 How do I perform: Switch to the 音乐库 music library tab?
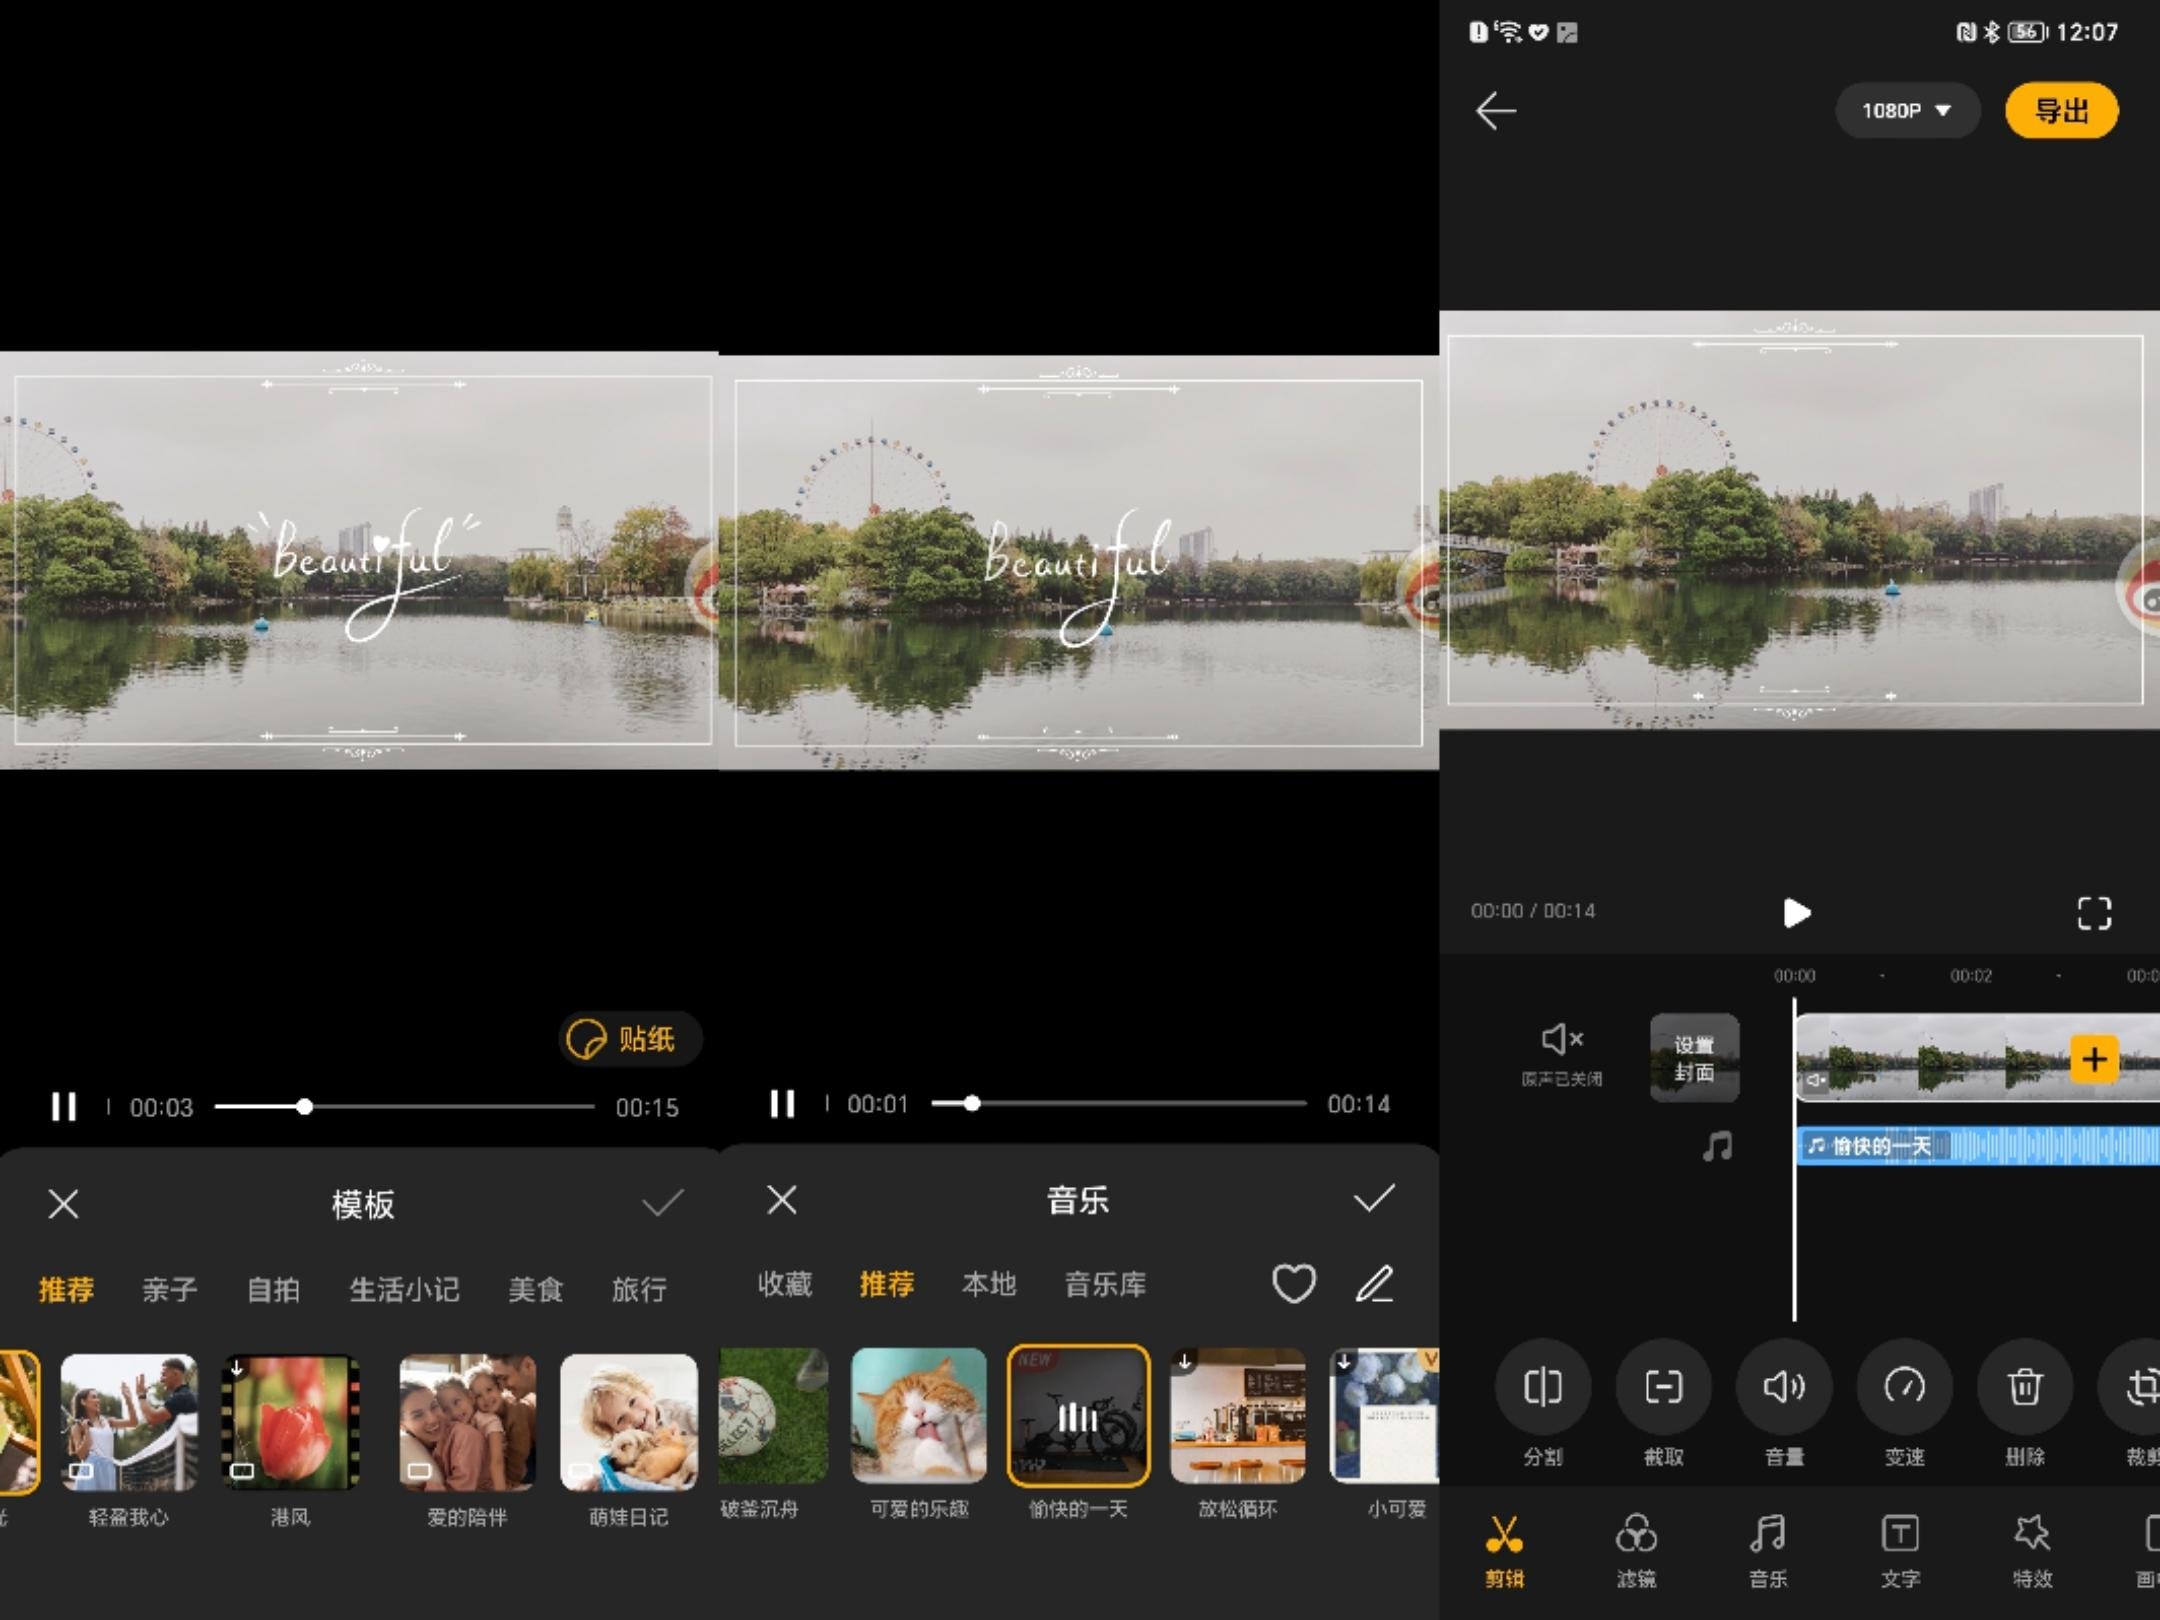point(1105,1284)
